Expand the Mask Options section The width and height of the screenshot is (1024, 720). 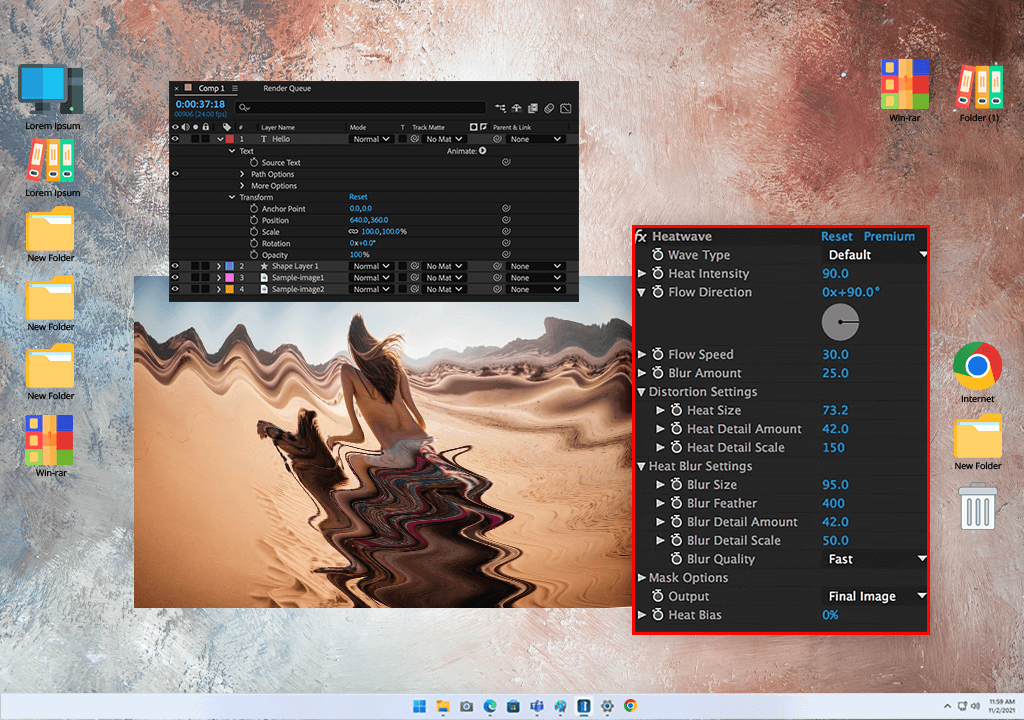point(642,578)
